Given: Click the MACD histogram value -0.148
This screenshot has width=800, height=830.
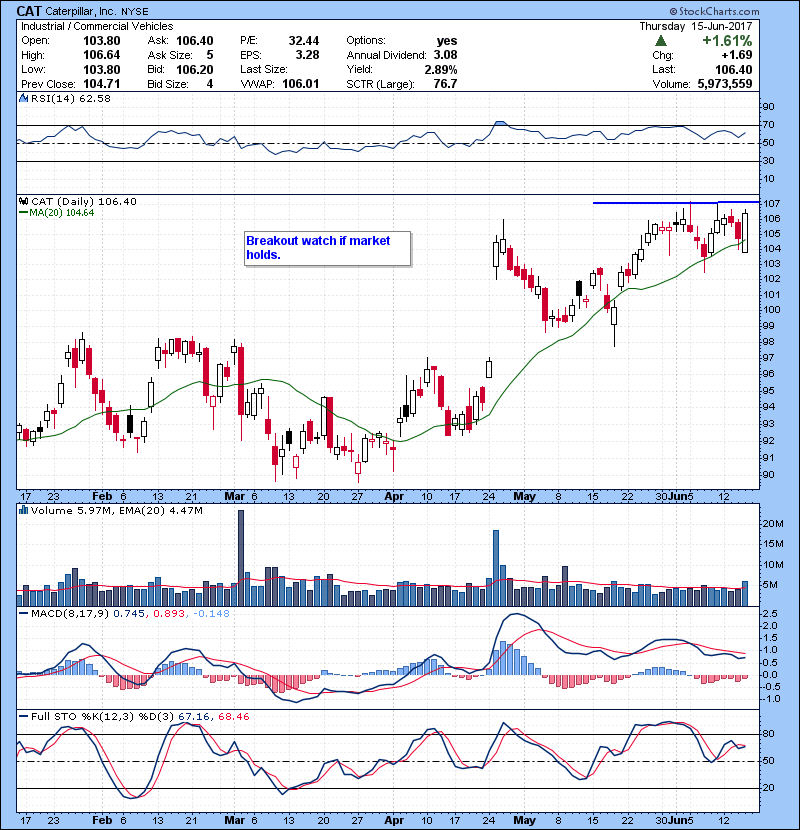Looking at the screenshot, I should point(211,614).
